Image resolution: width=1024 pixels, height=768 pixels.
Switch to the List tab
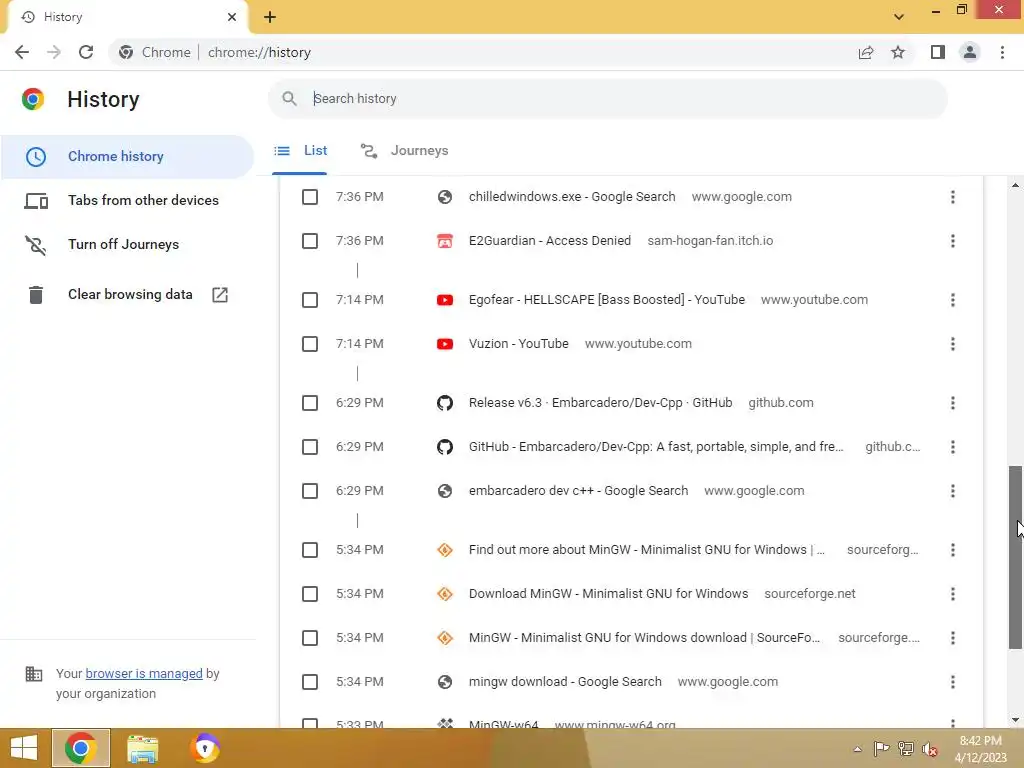(300, 151)
